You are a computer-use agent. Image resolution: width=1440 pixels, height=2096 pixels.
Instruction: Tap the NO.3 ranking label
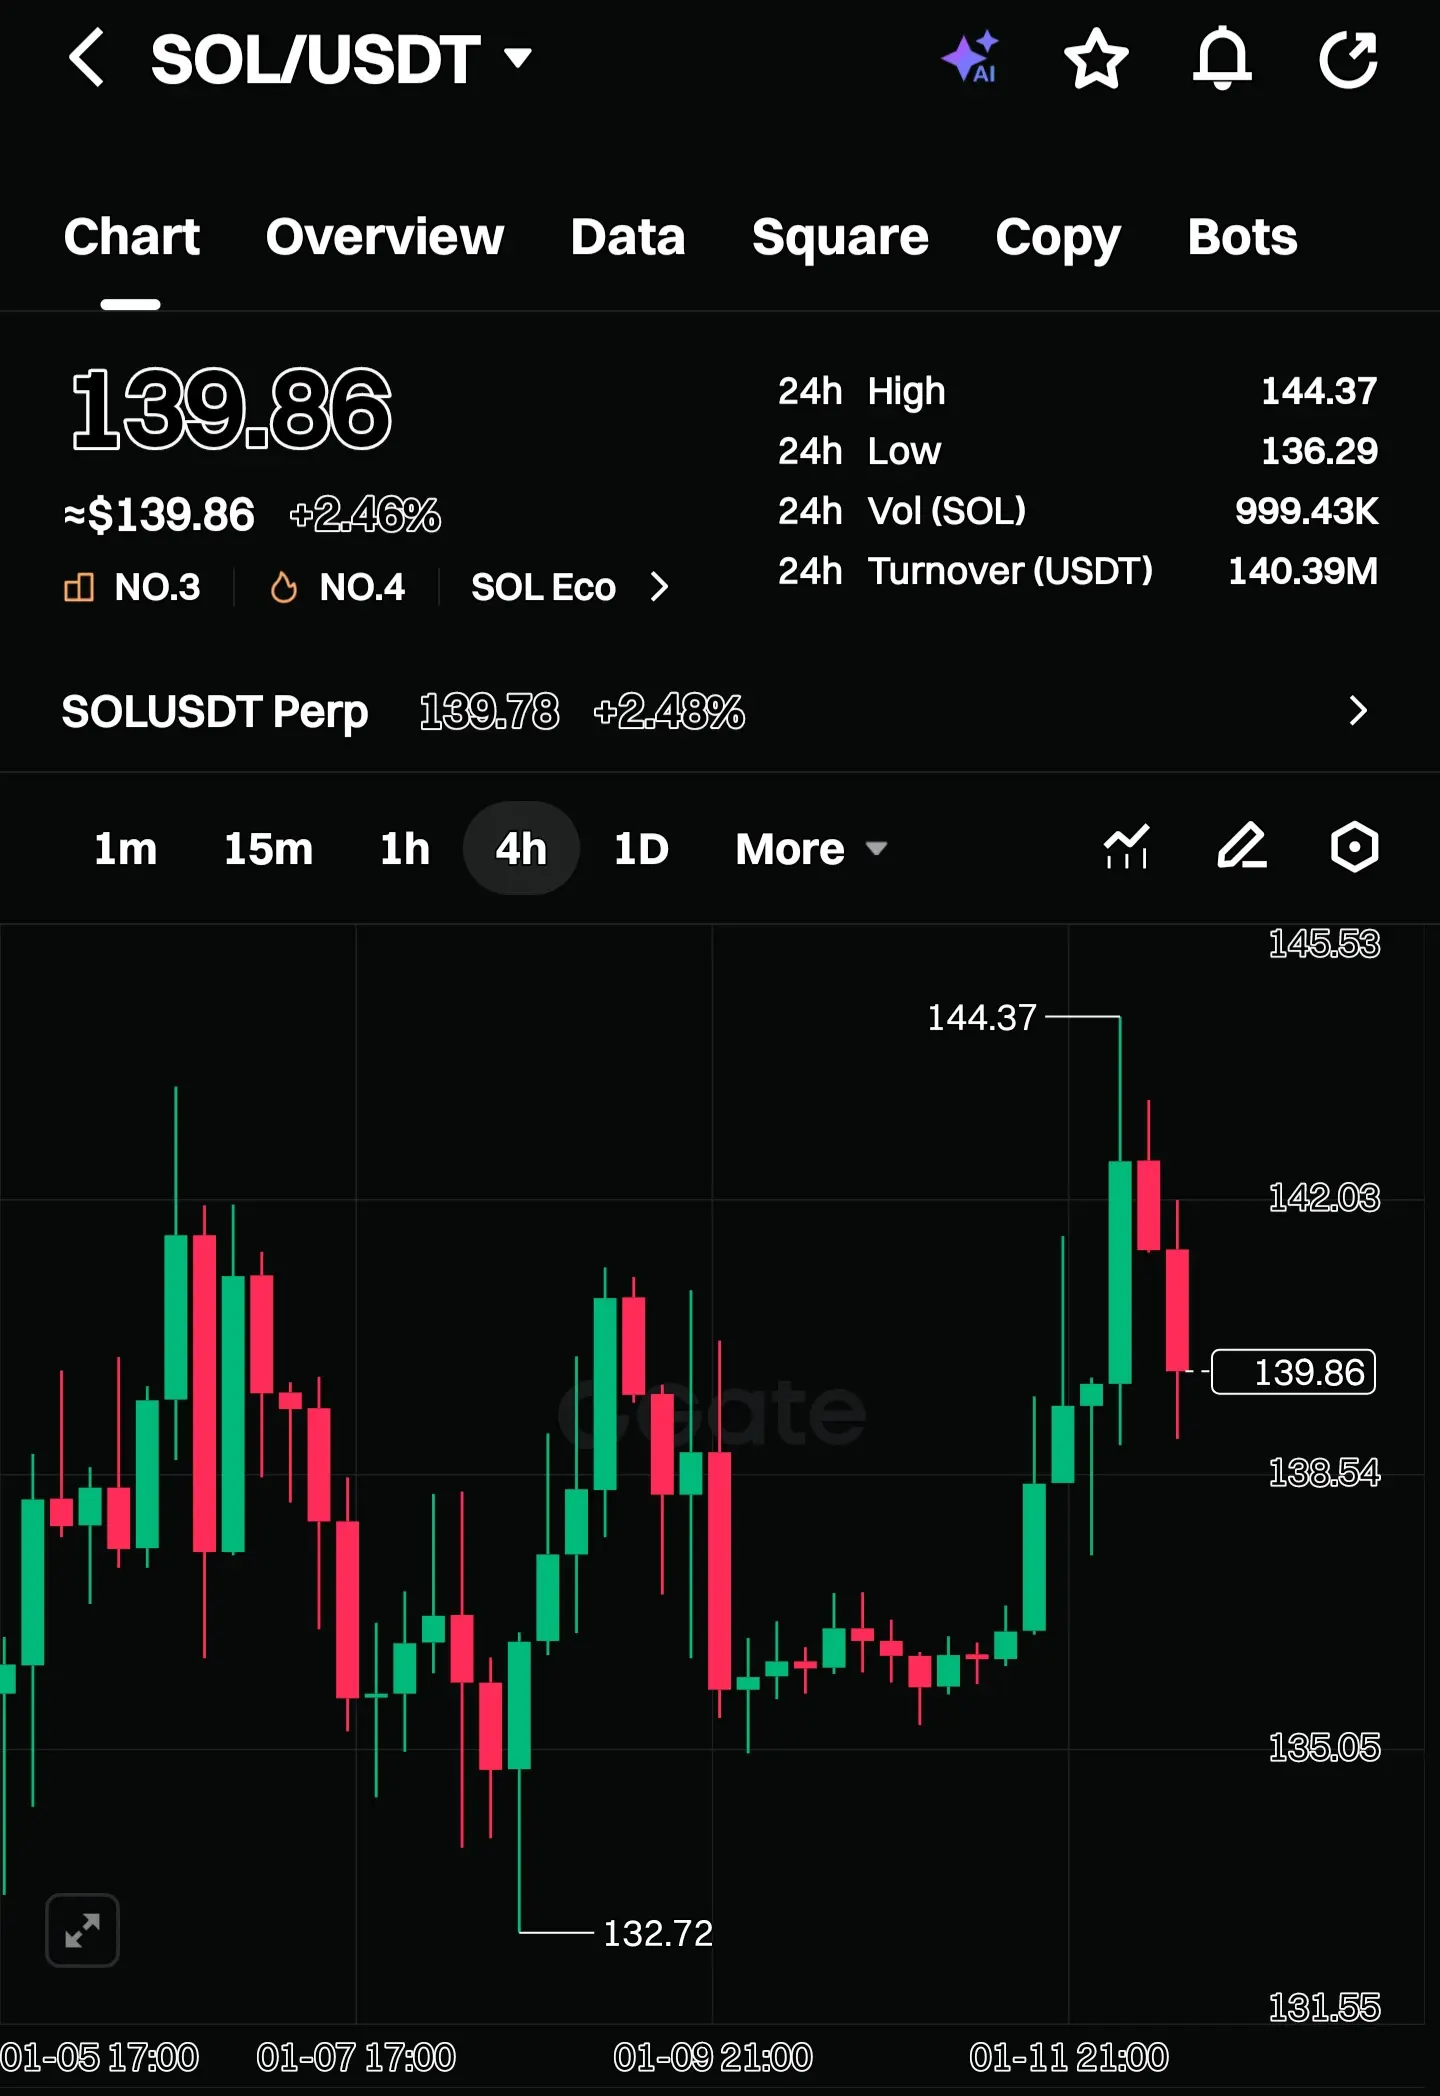click(x=157, y=587)
